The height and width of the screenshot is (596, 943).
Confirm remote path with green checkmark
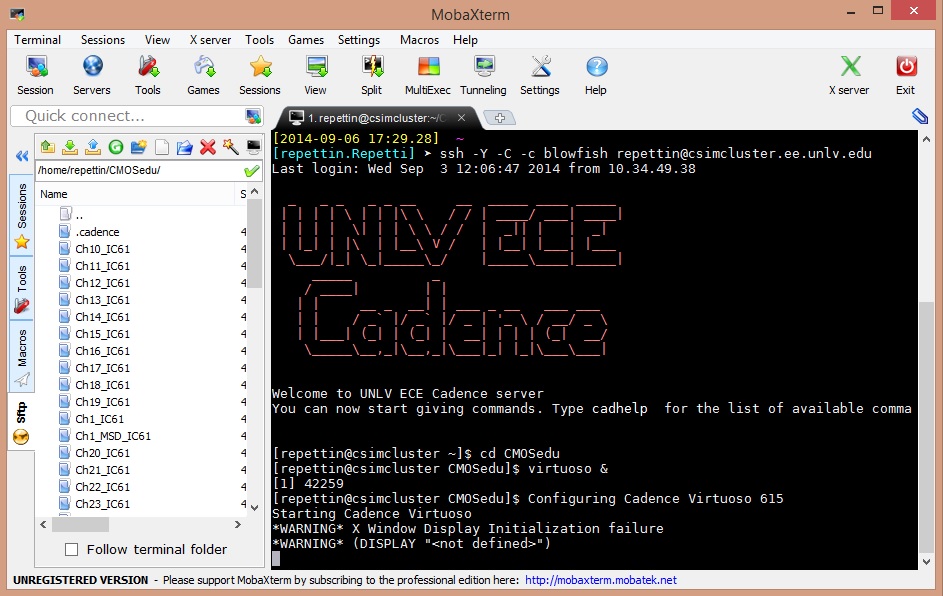[x=251, y=170]
